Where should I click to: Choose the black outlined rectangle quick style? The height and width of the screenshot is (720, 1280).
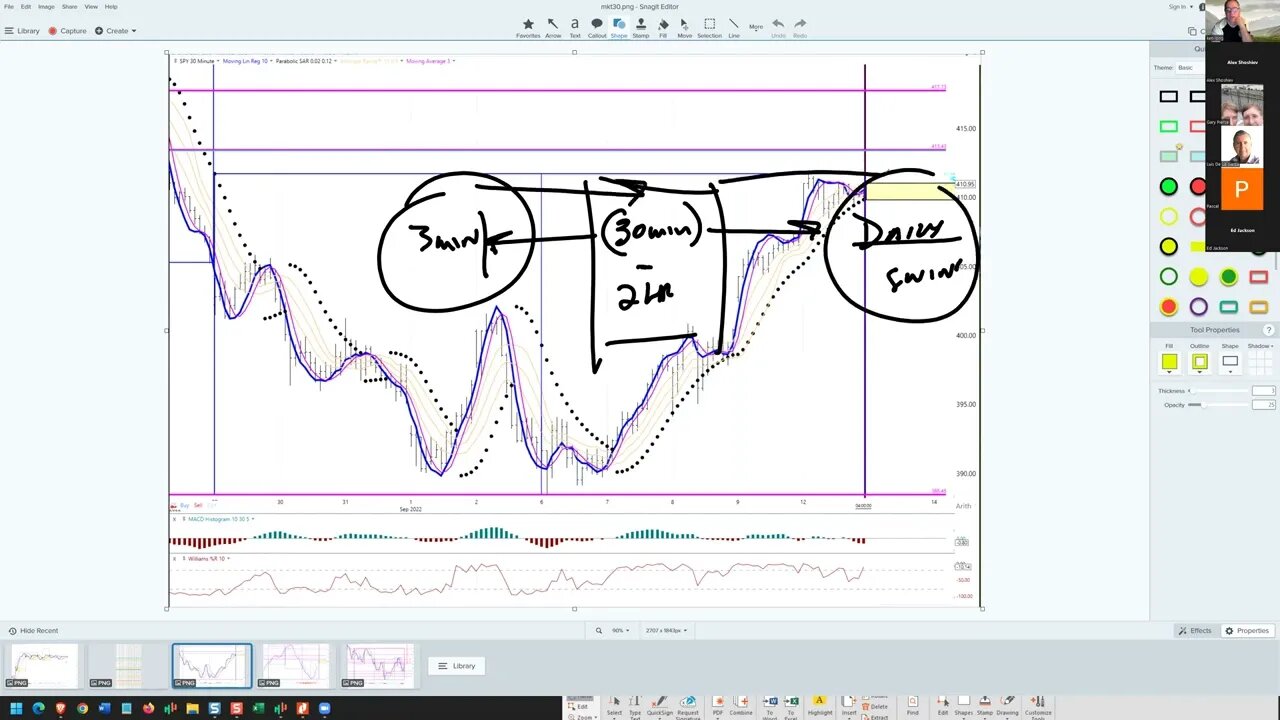tap(1168, 97)
